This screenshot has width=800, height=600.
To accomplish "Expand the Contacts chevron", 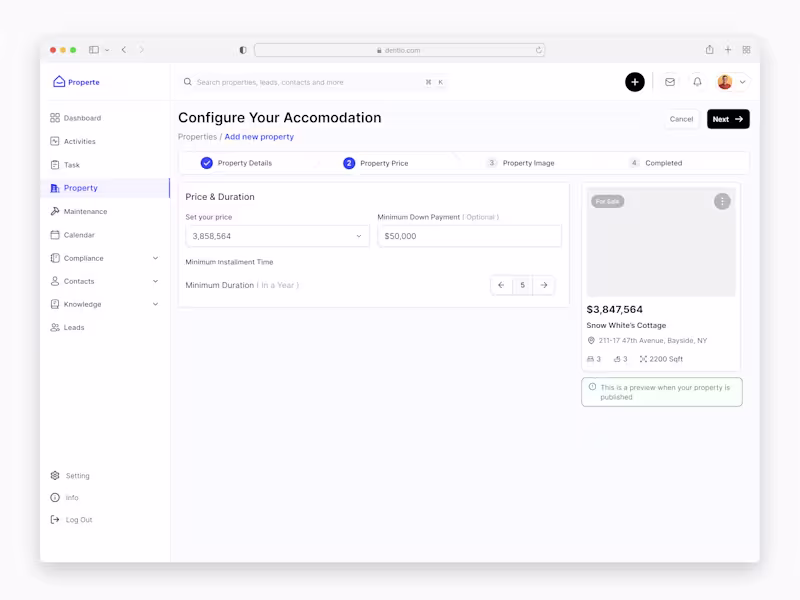I will [x=155, y=281].
